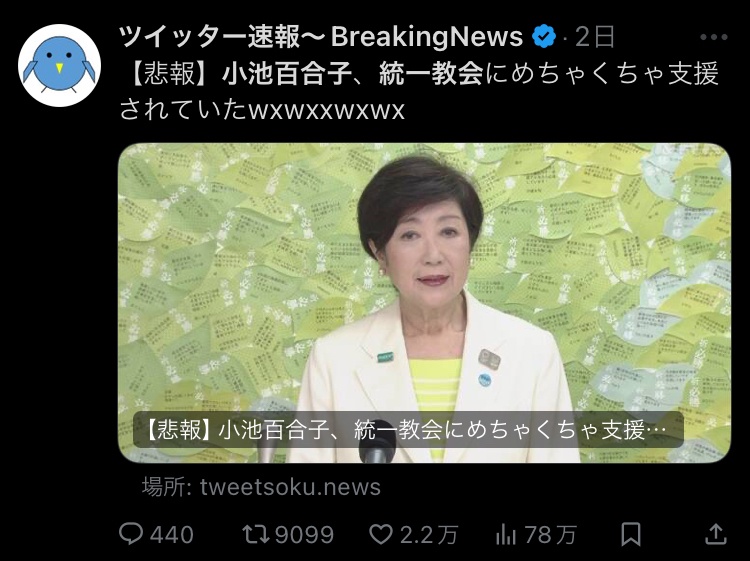Screen dimensions: 750x561
Task: Click the 78万 views count
Action: pos(550,535)
